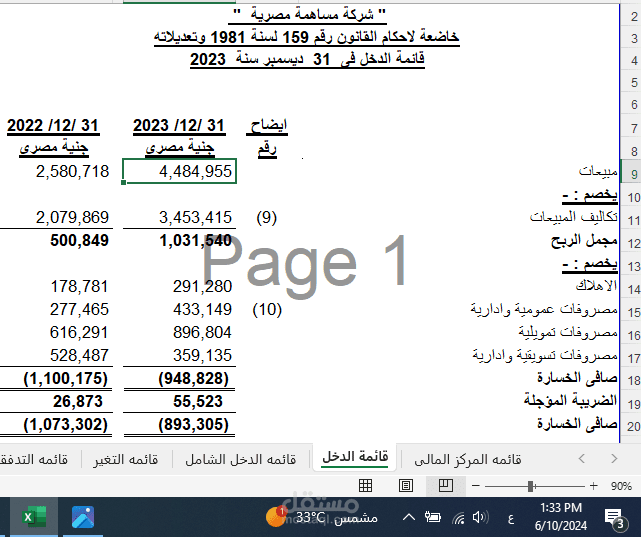Image resolution: width=641 pixels, height=537 pixels.
Task: Select the 2023 /12/ 31 column heading
Action: 179,125
